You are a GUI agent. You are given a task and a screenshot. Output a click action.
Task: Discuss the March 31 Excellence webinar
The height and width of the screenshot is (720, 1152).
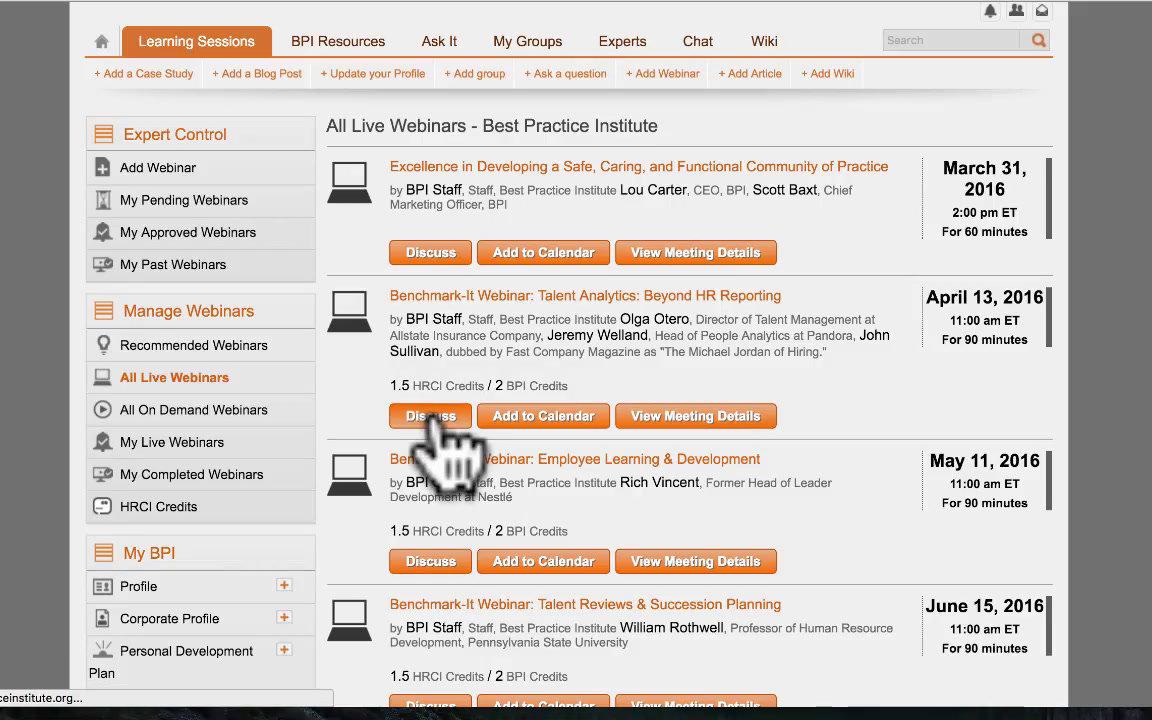pos(431,253)
